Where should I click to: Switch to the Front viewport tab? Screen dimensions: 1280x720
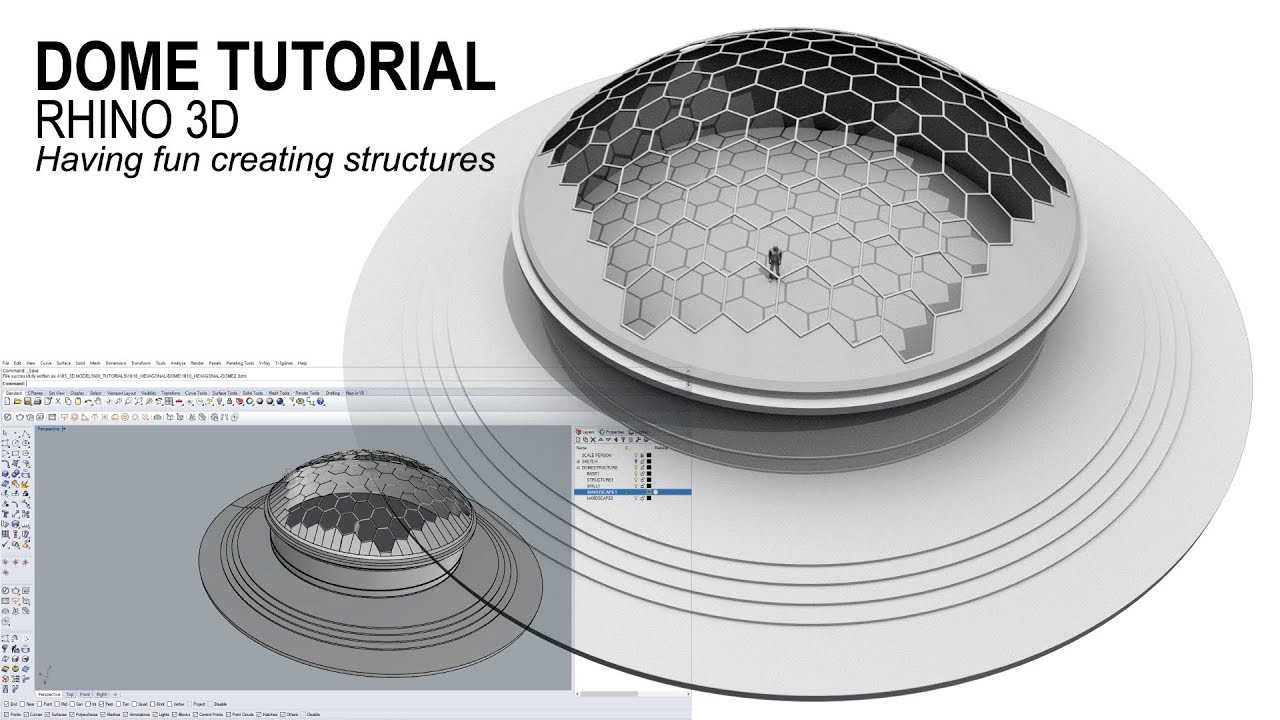[x=85, y=694]
